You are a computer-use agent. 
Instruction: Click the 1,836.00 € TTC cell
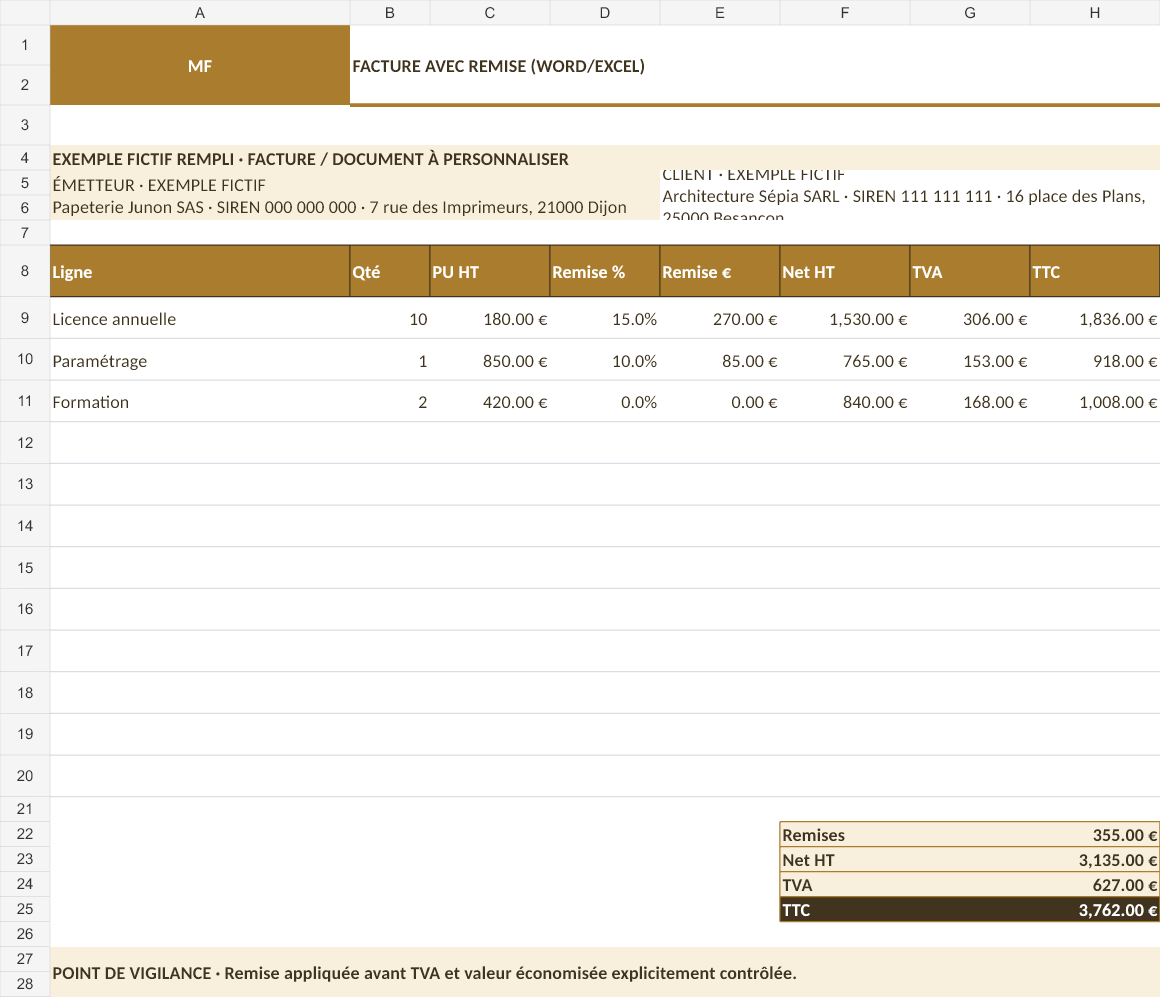tap(1095, 319)
